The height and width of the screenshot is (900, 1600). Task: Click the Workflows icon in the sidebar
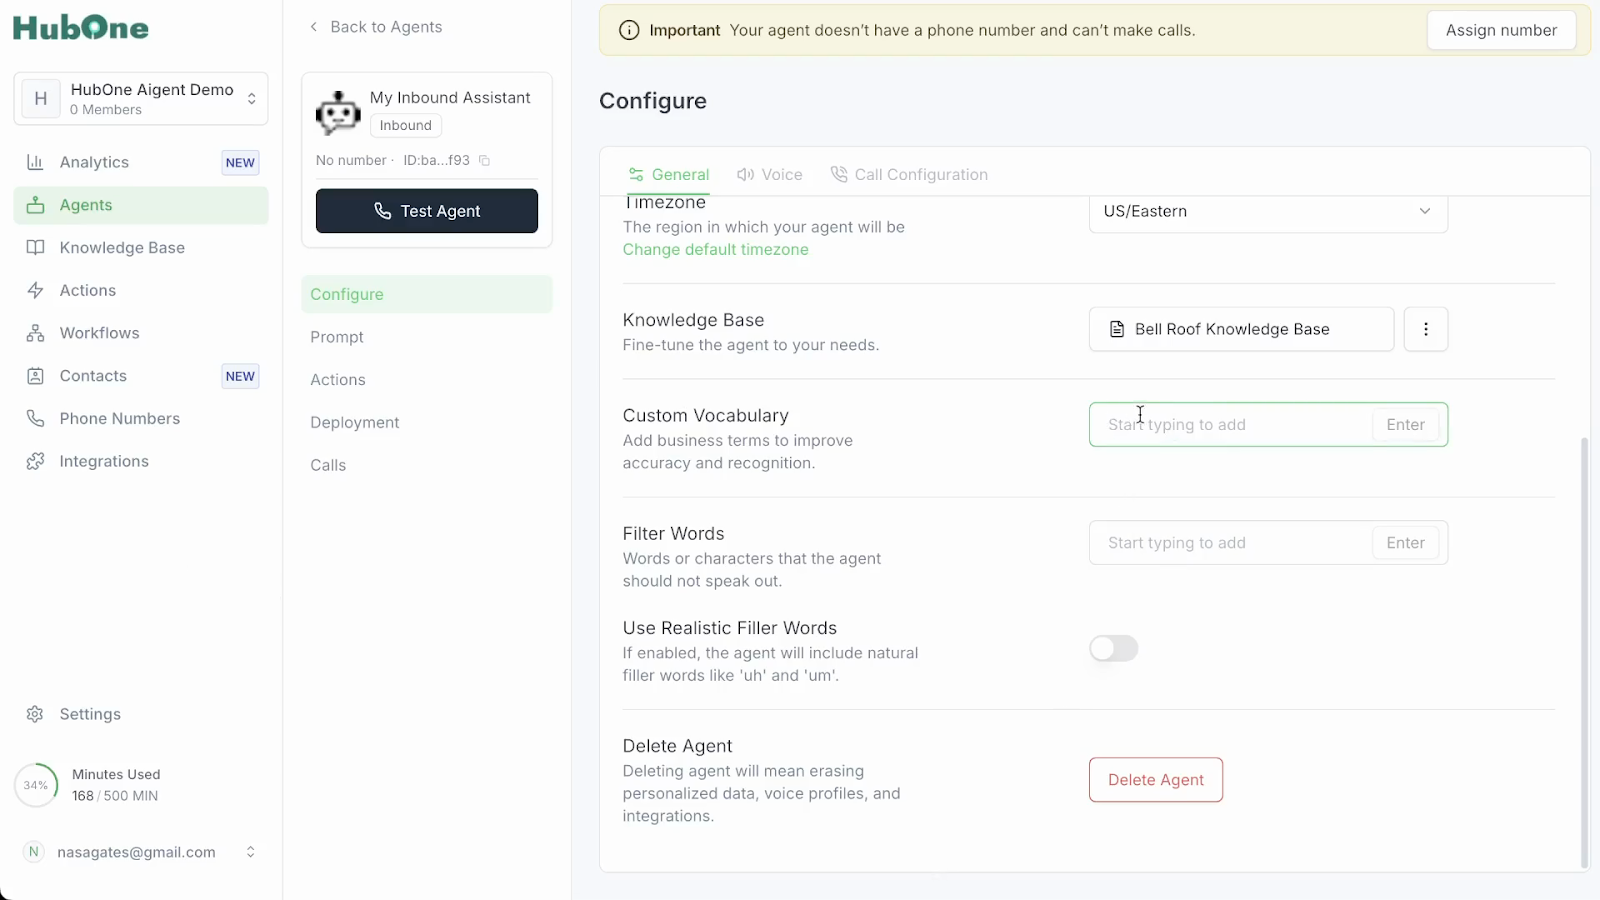35,333
